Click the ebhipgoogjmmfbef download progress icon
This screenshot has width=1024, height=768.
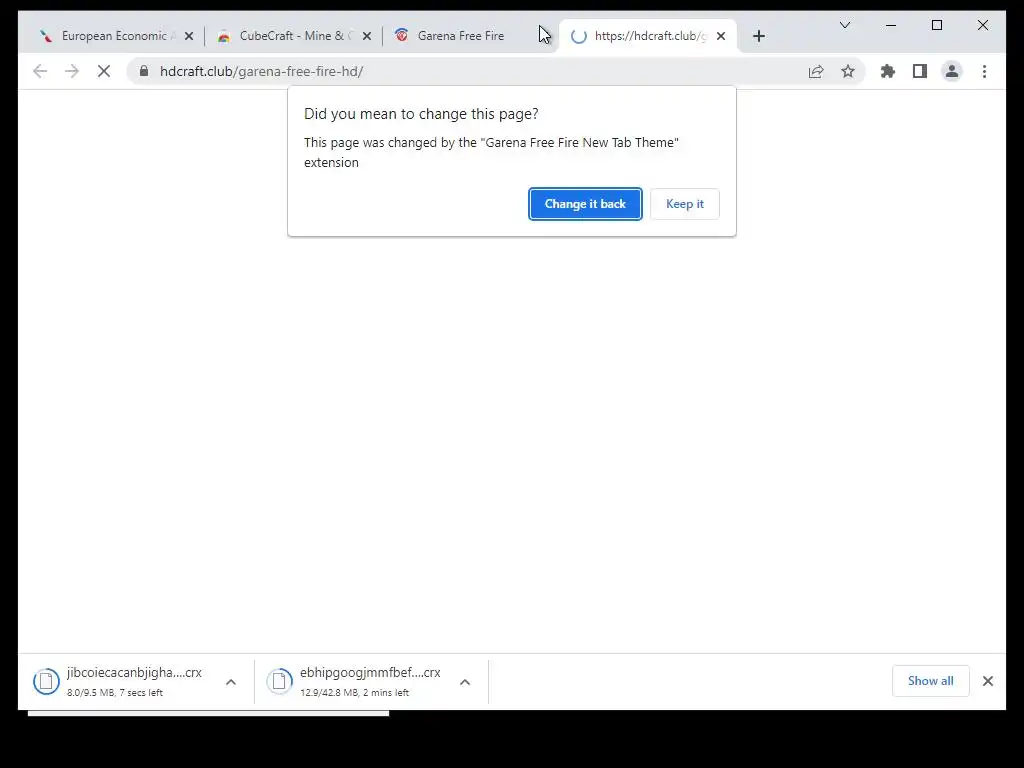280,681
